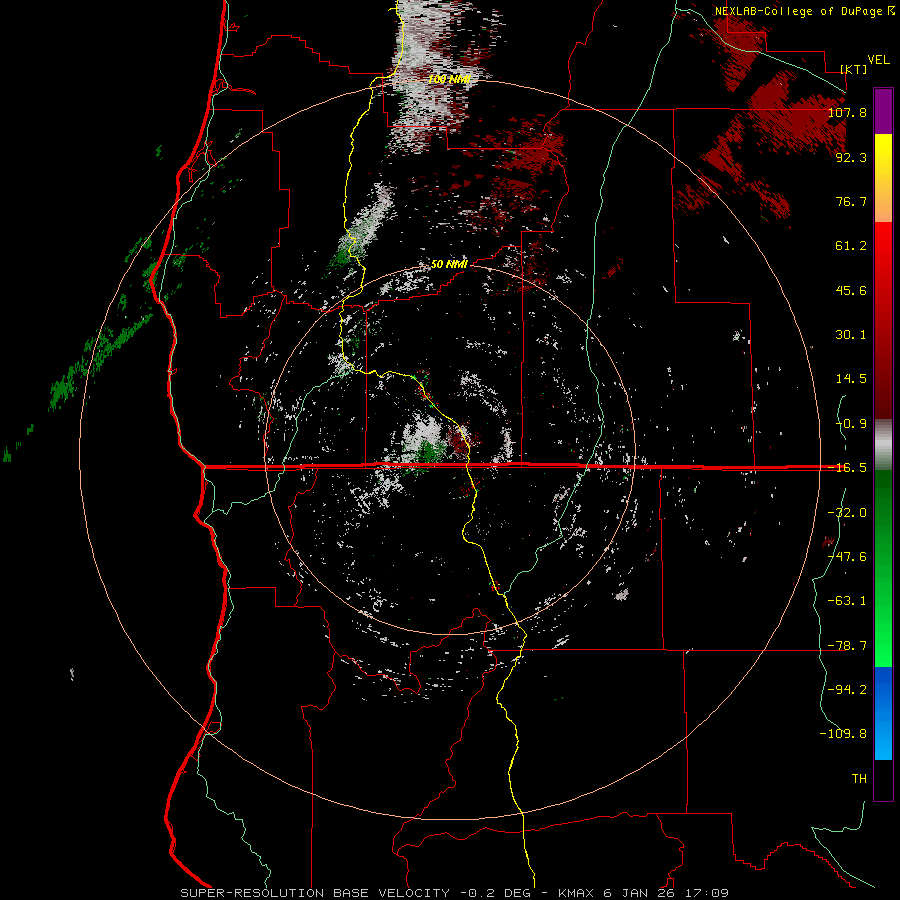Click the 50 NMI range ring label

(x=449, y=264)
